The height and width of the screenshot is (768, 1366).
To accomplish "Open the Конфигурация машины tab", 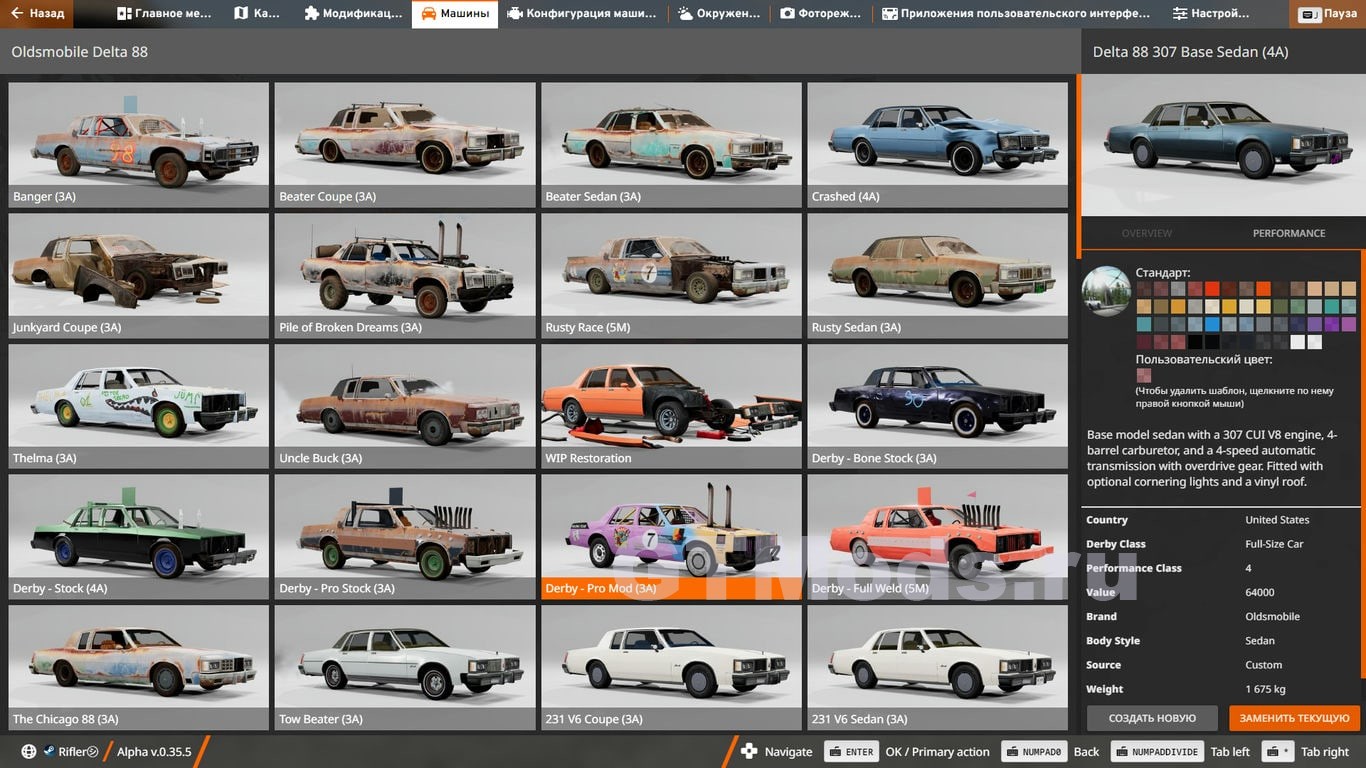I will pos(582,14).
